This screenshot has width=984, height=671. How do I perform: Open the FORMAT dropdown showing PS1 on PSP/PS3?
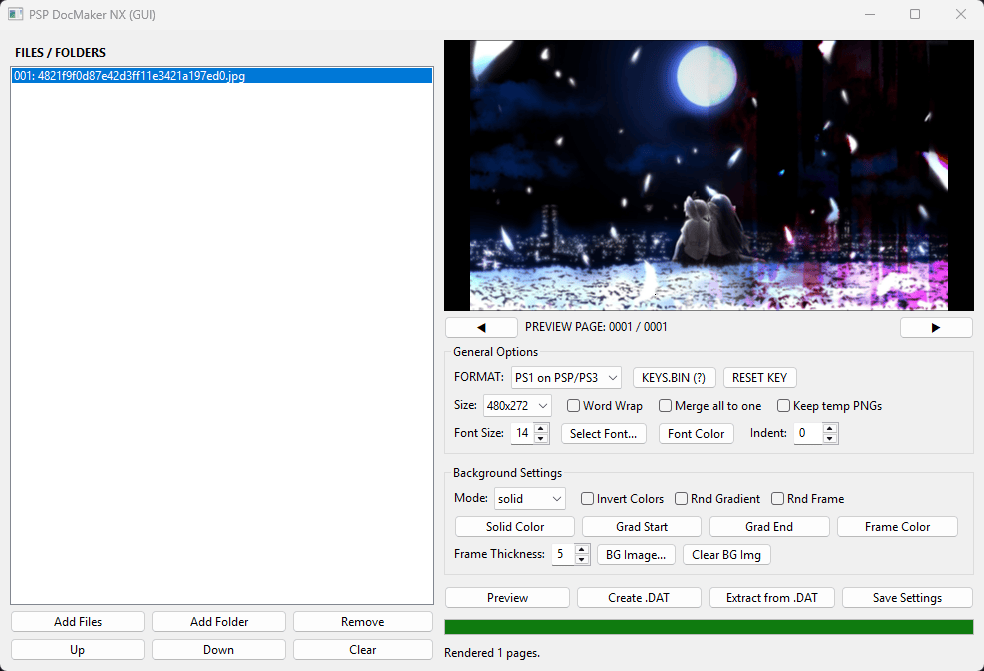point(567,378)
